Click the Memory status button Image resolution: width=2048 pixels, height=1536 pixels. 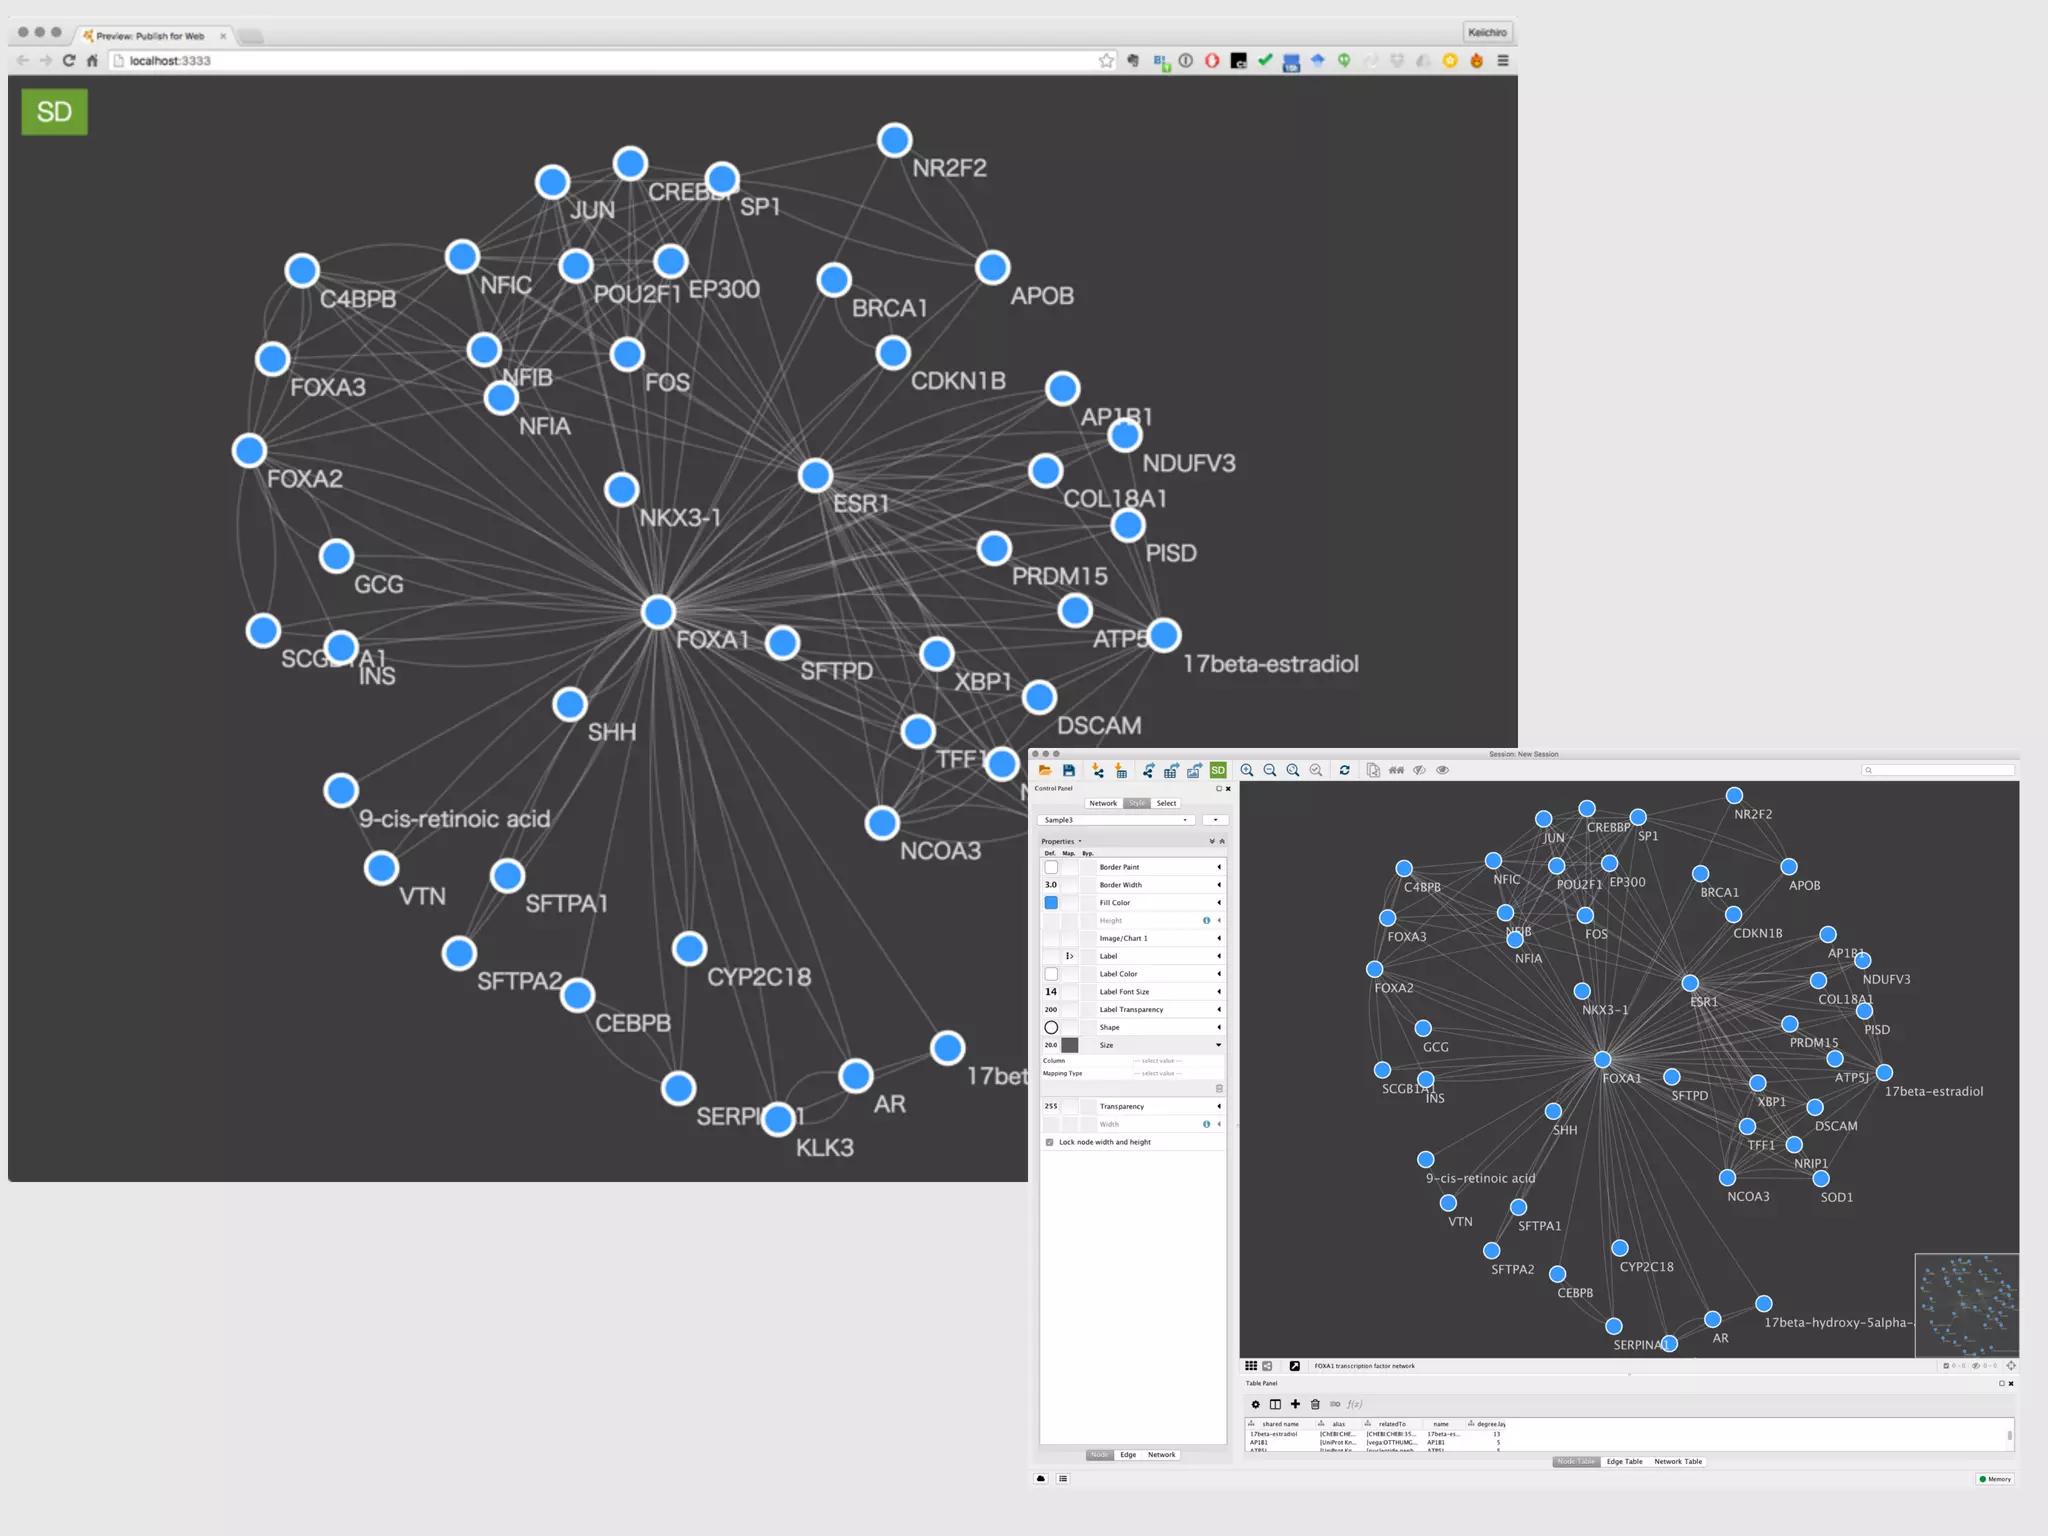pos(1995,1479)
